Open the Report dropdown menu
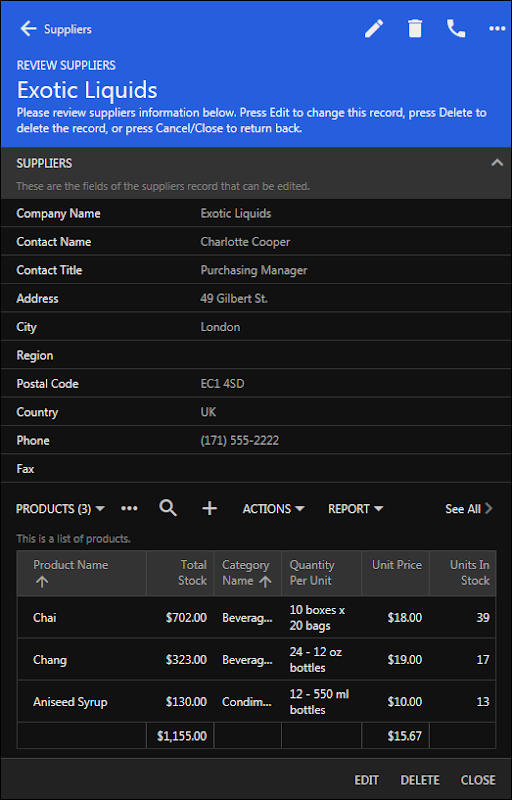This screenshot has width=512, height=800. pyautogui.click(x=355, y=509)
